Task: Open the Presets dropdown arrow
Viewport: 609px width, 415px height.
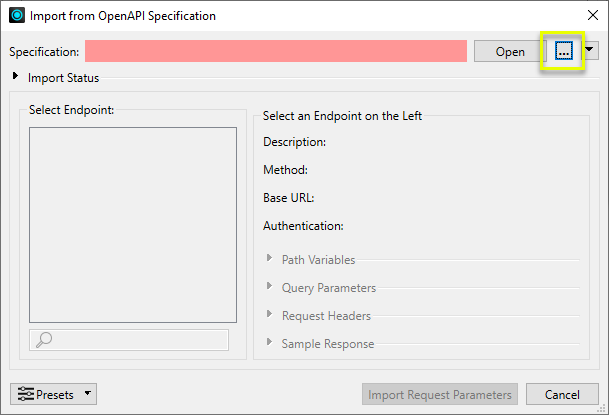Action: click(x=88, y=394)
